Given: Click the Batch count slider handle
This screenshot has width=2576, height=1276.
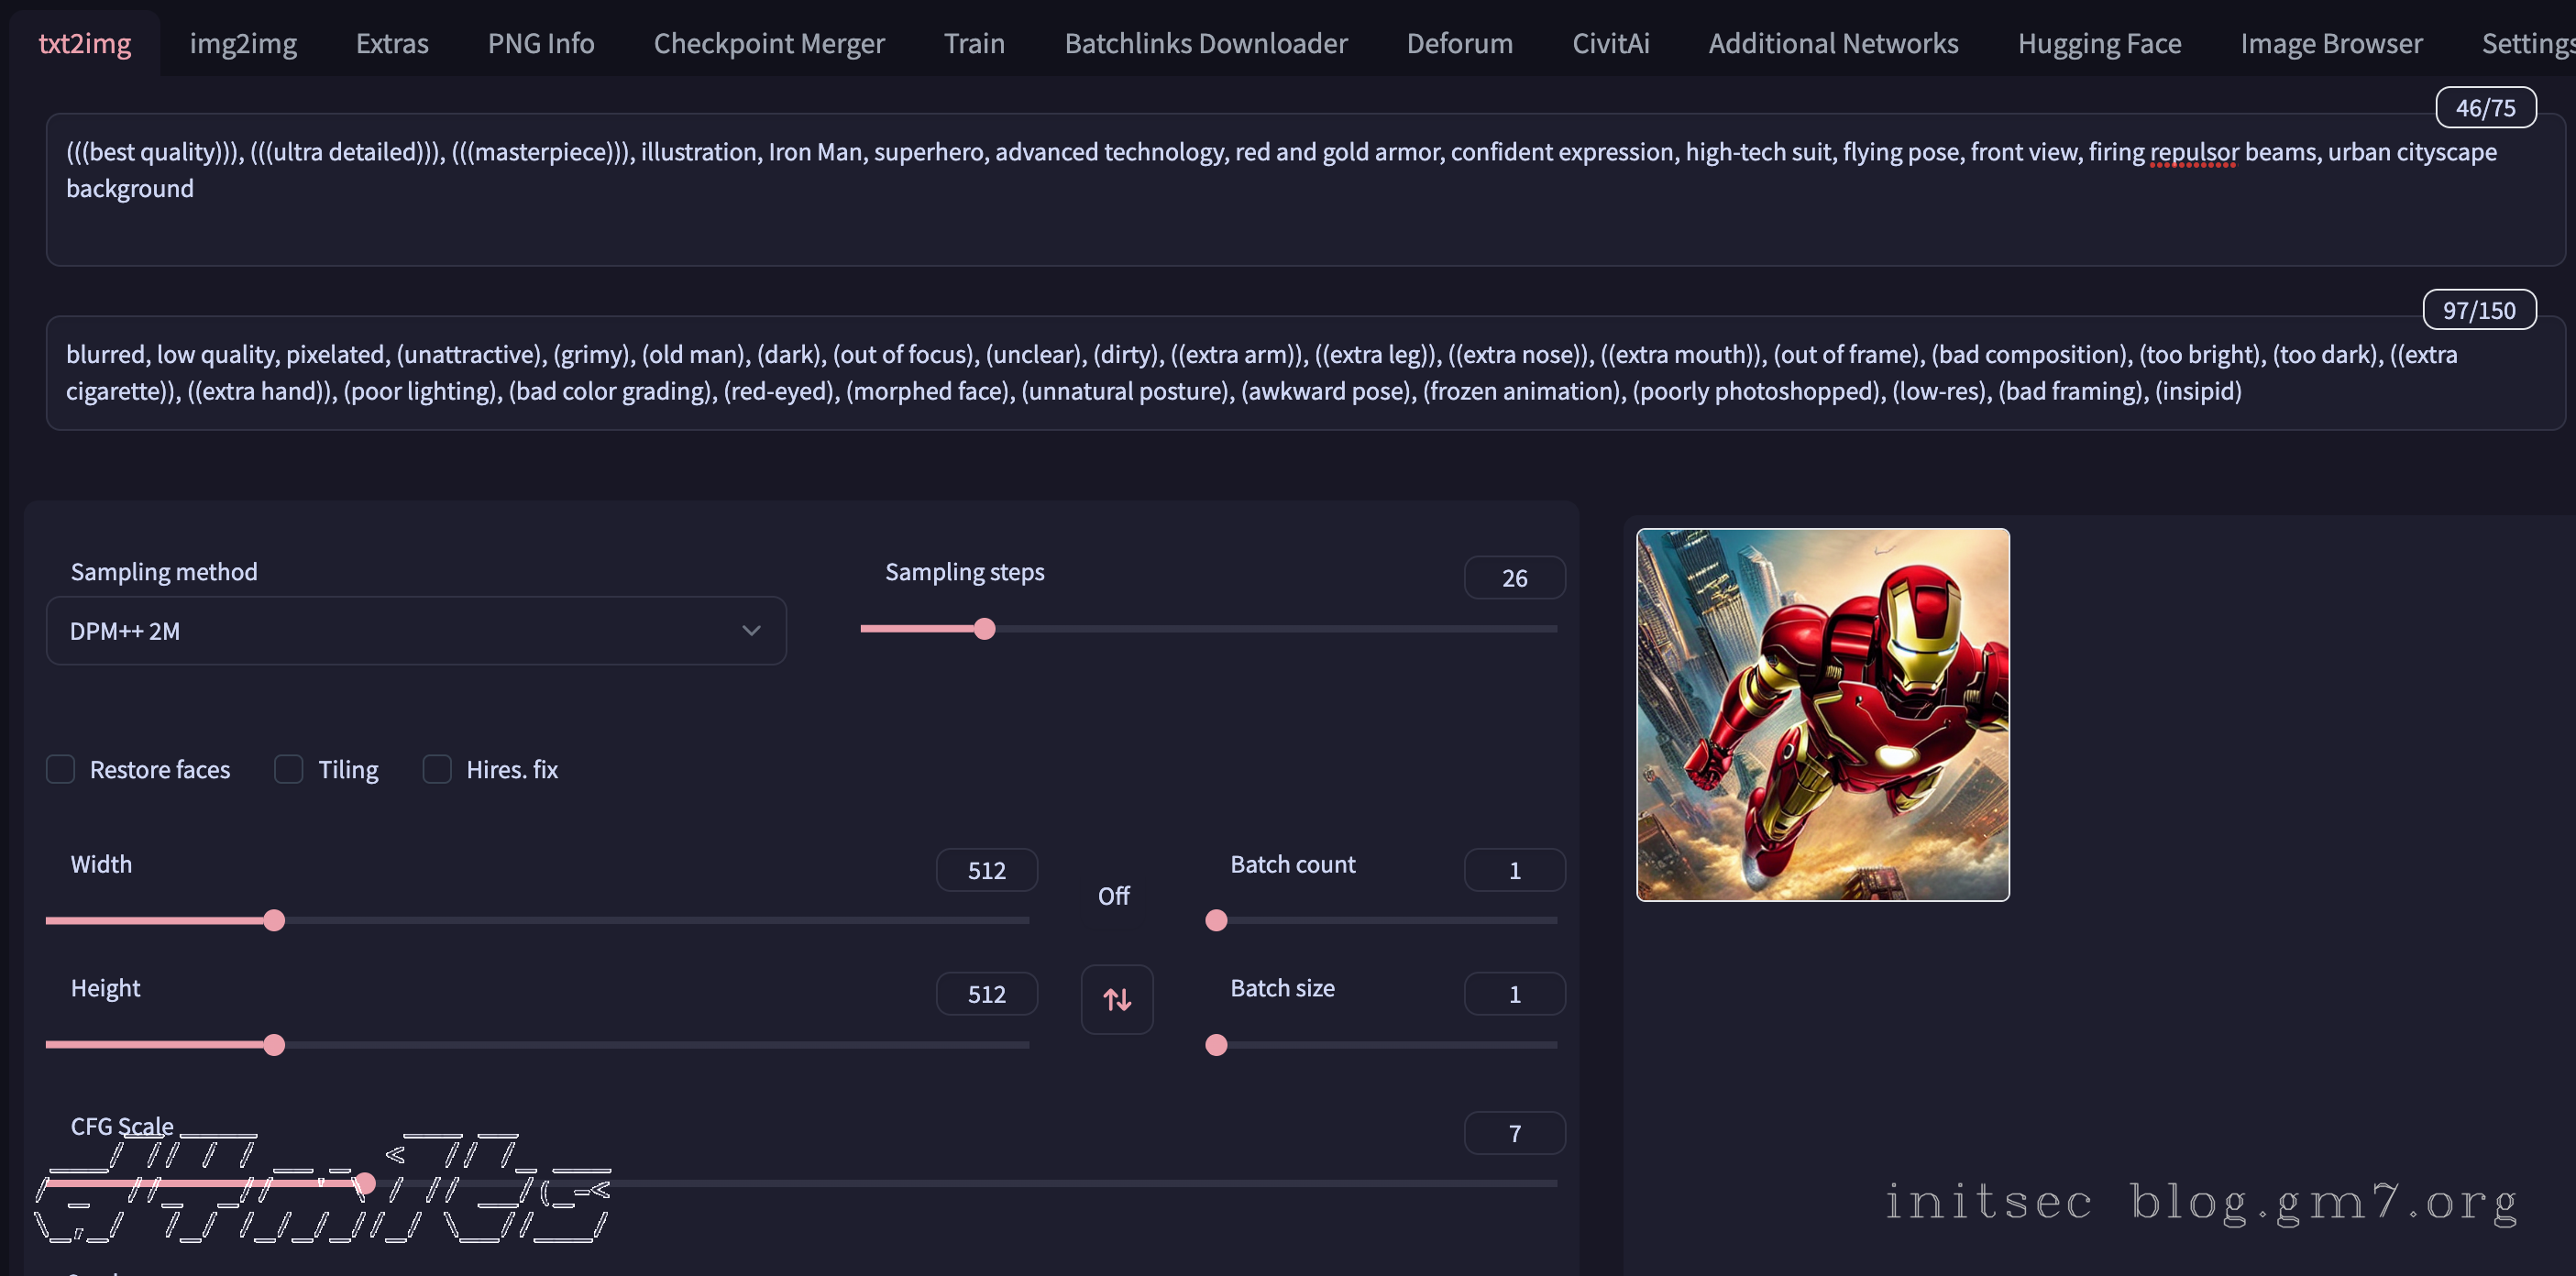Looking at the screenshot, I should [x=1216, y=920].
